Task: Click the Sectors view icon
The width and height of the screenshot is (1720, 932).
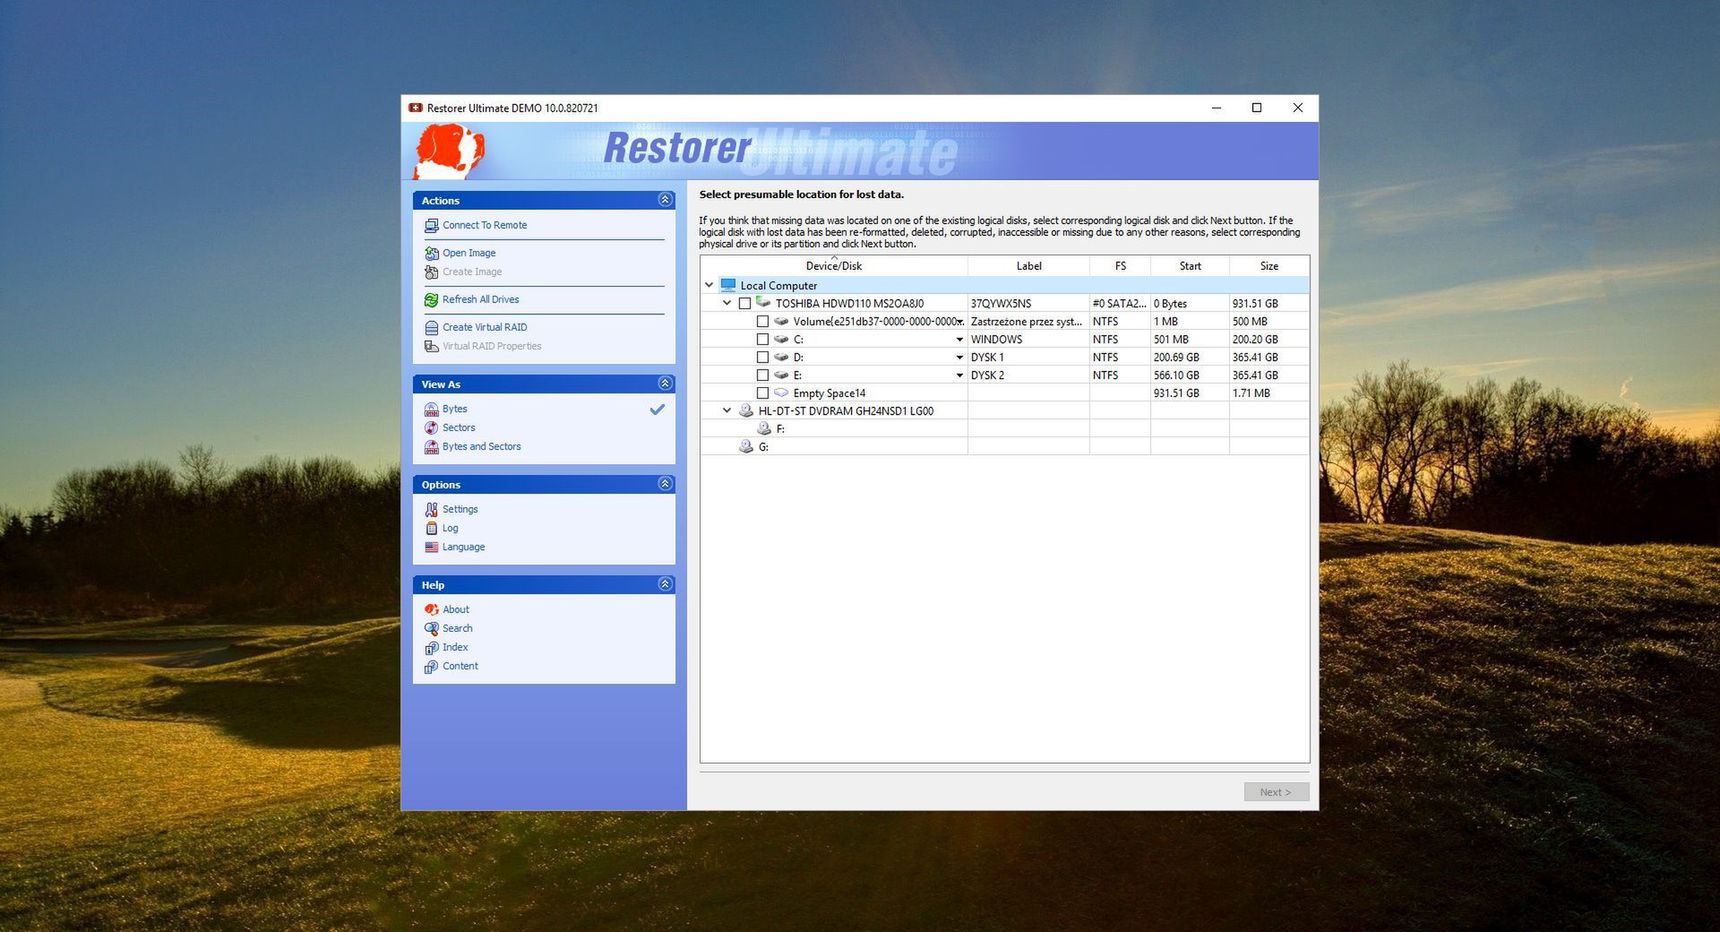Action: 431,428
